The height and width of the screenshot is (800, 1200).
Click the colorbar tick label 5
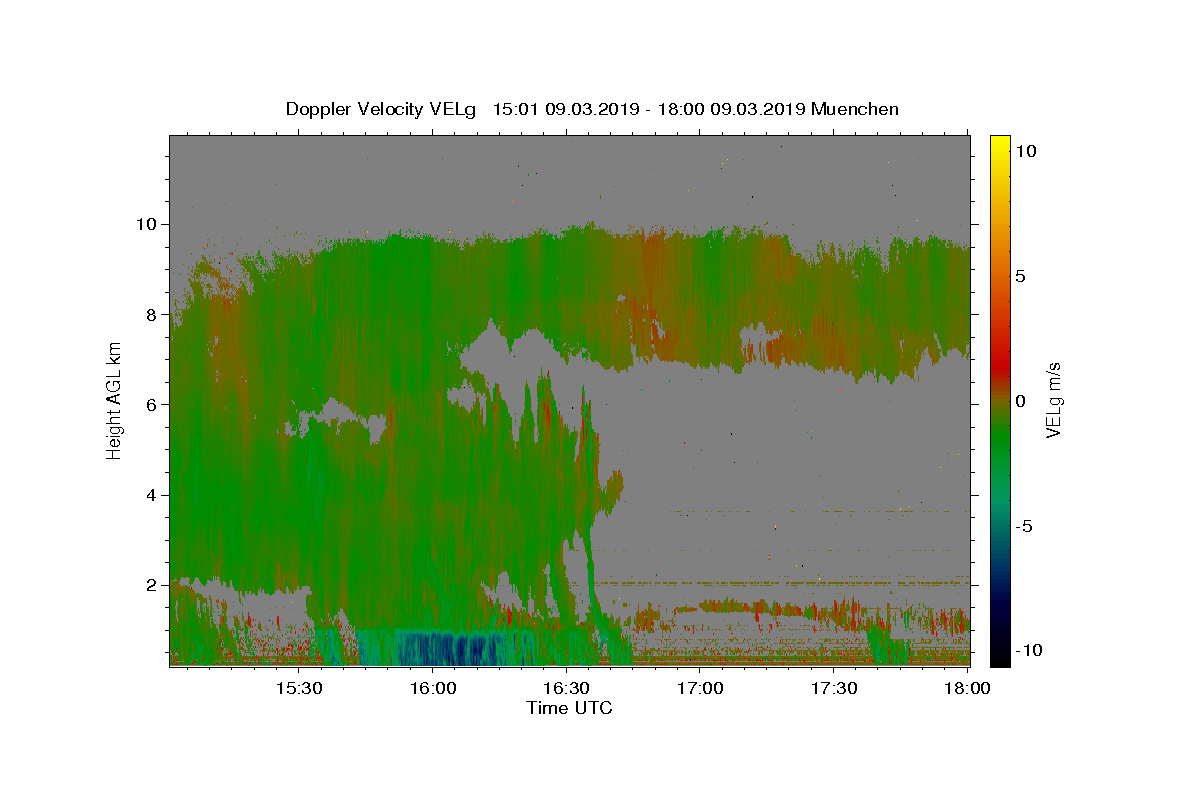coord(1022,276)
